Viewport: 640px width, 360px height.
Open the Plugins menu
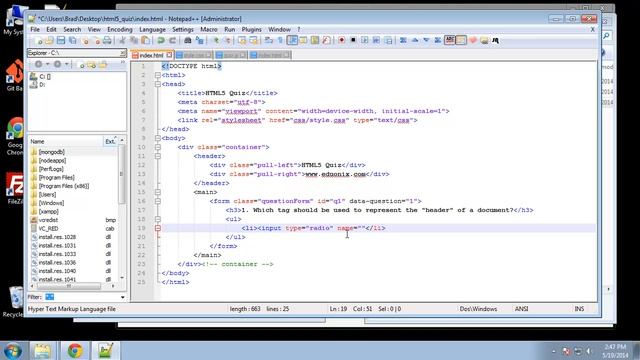(251, 29)
